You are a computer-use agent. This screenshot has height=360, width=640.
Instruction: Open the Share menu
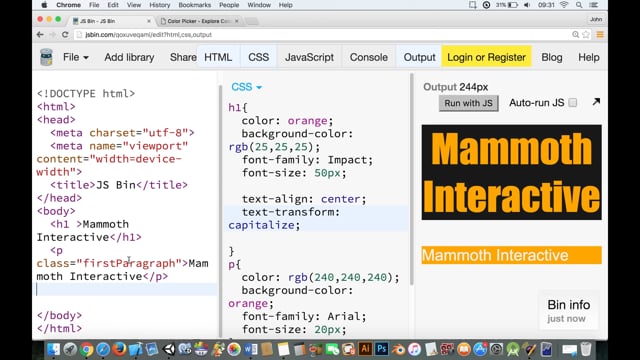point(183,57)
